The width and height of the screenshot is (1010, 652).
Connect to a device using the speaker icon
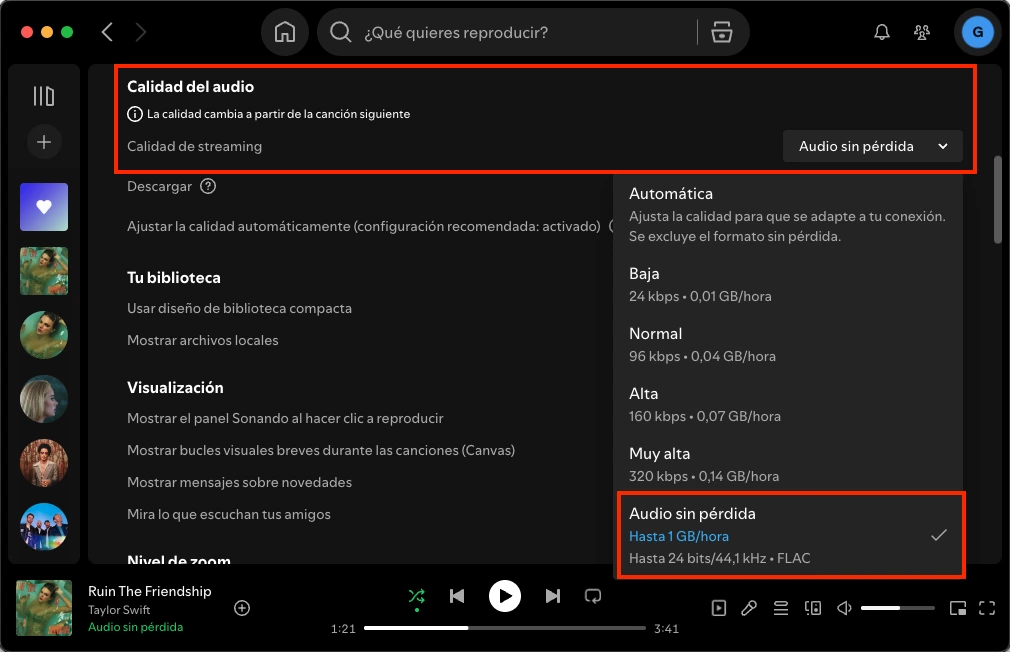pyautogui.click(x=812, y=608)
